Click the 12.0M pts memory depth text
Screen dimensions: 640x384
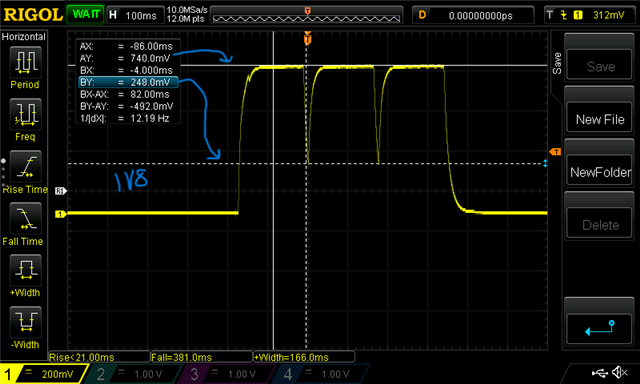pyautogui.click(x=185, y=19)
